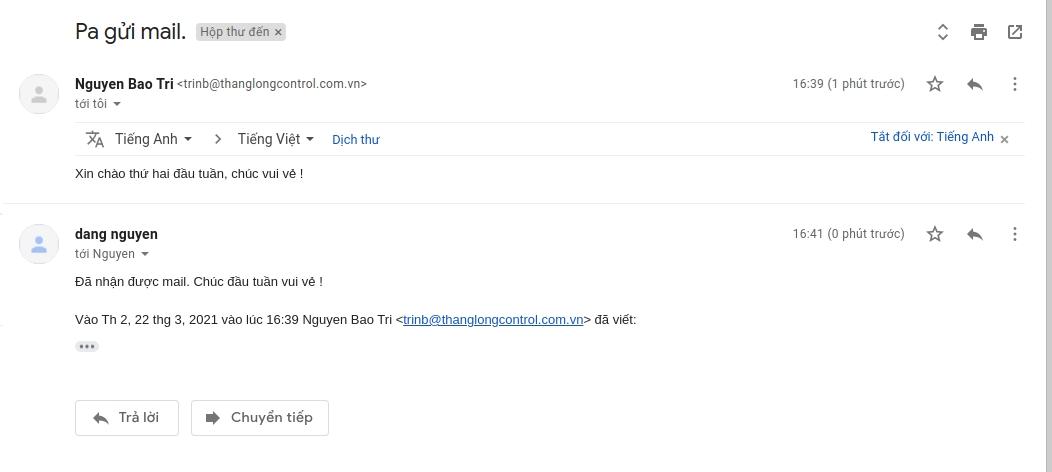Expand all messages using up-down arrows icon

click(x=943, y=32)
